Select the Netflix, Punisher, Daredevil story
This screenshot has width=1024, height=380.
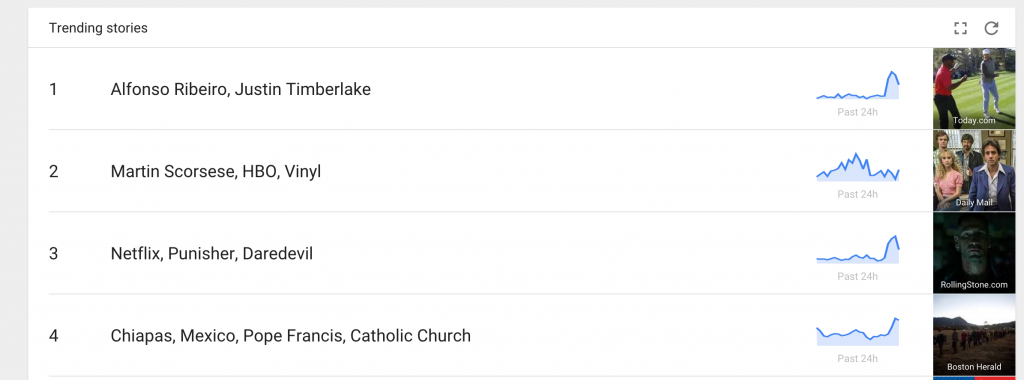[x=212, y=253]
